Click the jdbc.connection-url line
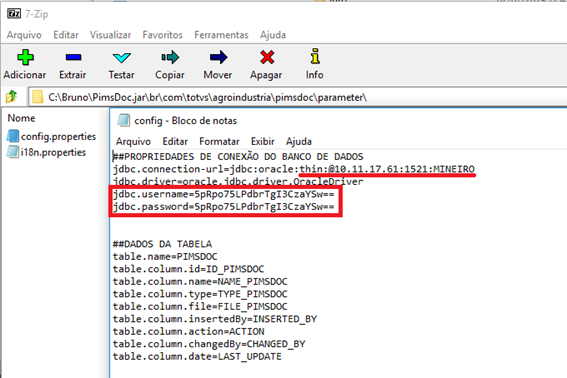Screen dimensions: 567x378 tap(294, 169)
